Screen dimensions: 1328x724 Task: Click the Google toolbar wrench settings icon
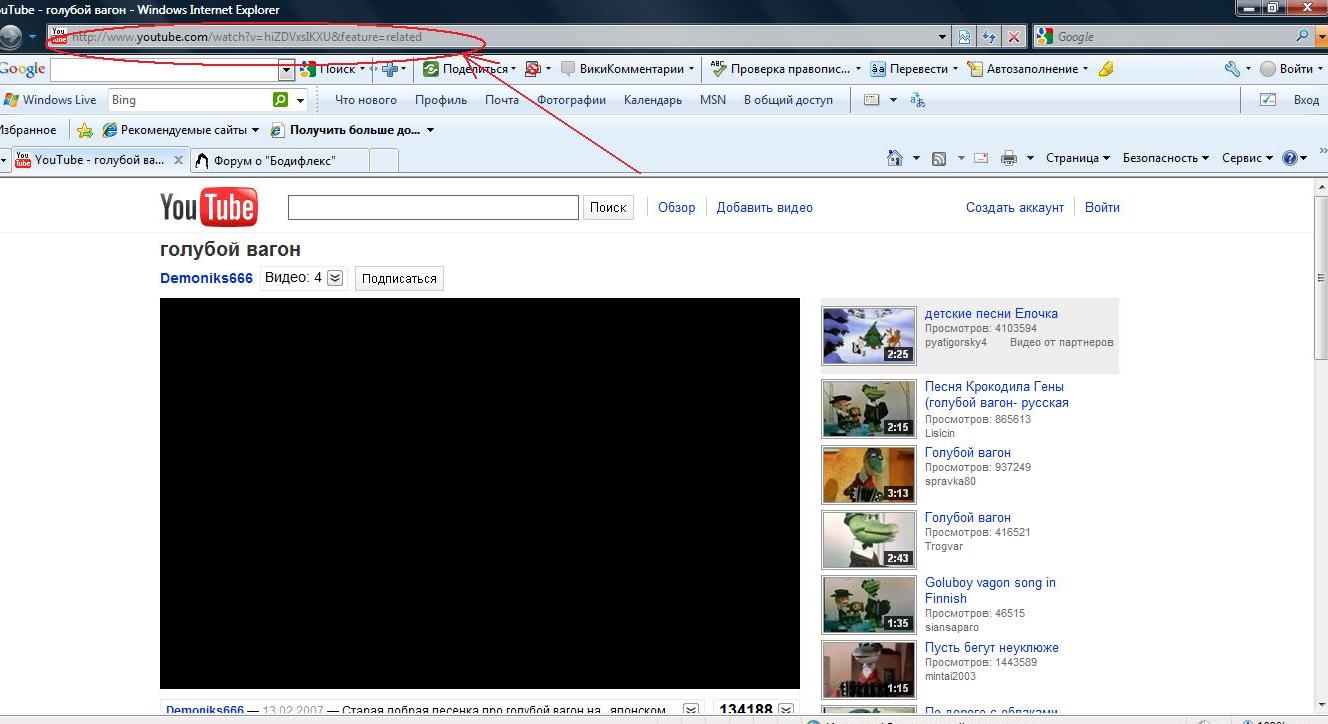pyautogui.click(x=1232, y=69)
